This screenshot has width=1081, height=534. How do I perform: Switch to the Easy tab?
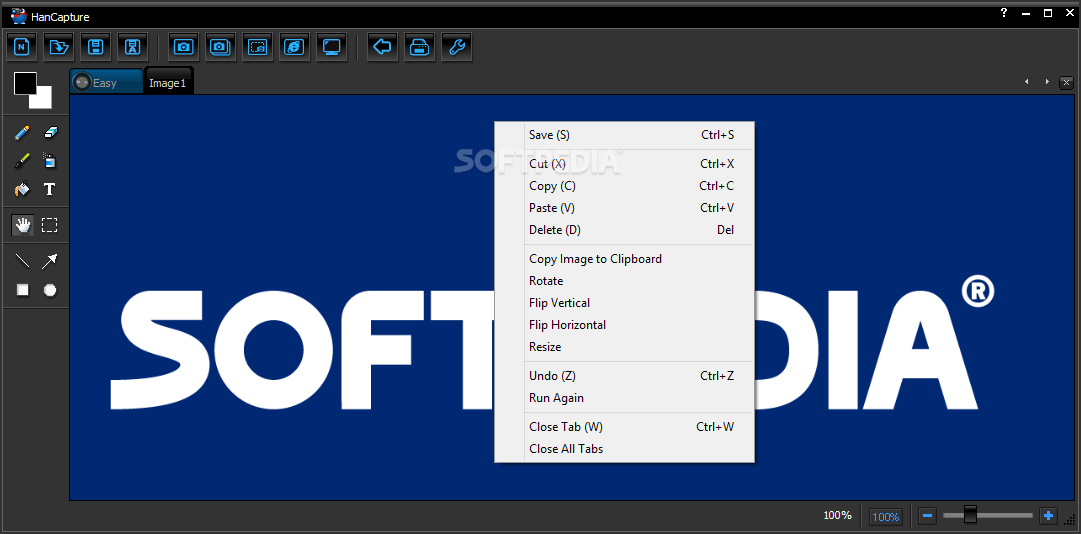click(x=106, y=83)
